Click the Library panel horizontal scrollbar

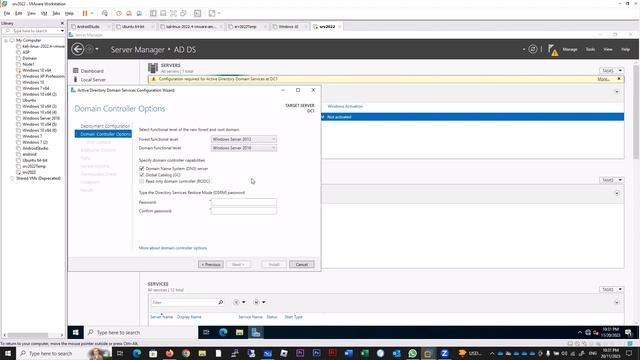(x=28, y=335)
